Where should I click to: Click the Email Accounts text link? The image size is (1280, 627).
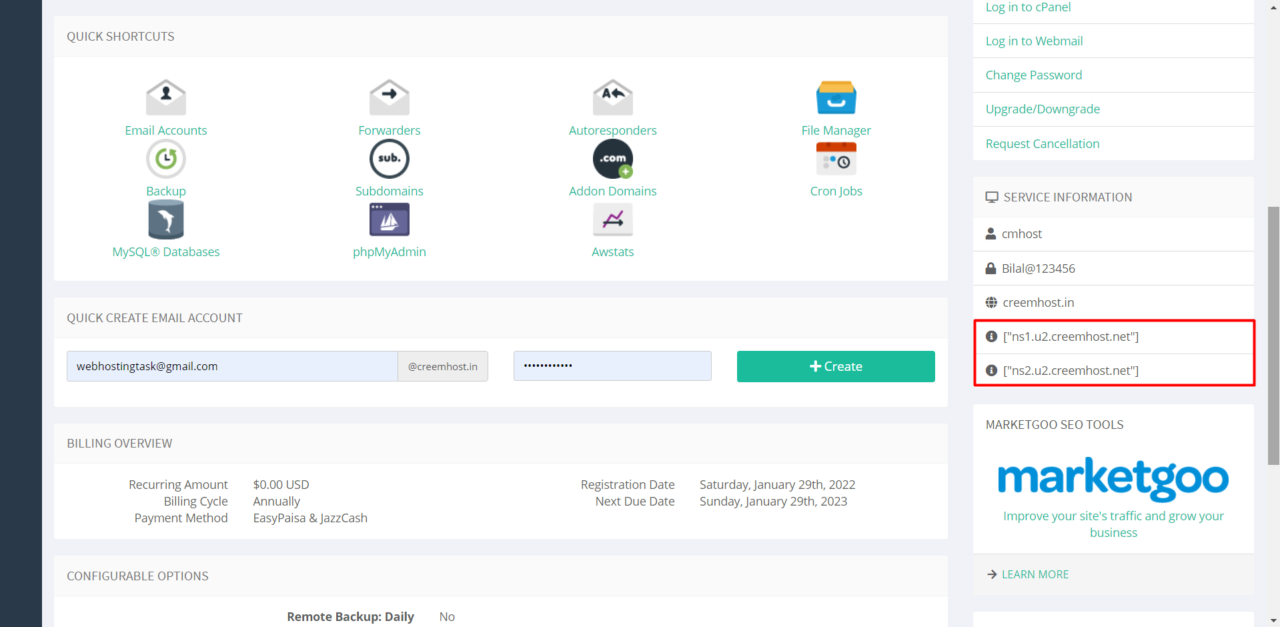tap(166, 130)
